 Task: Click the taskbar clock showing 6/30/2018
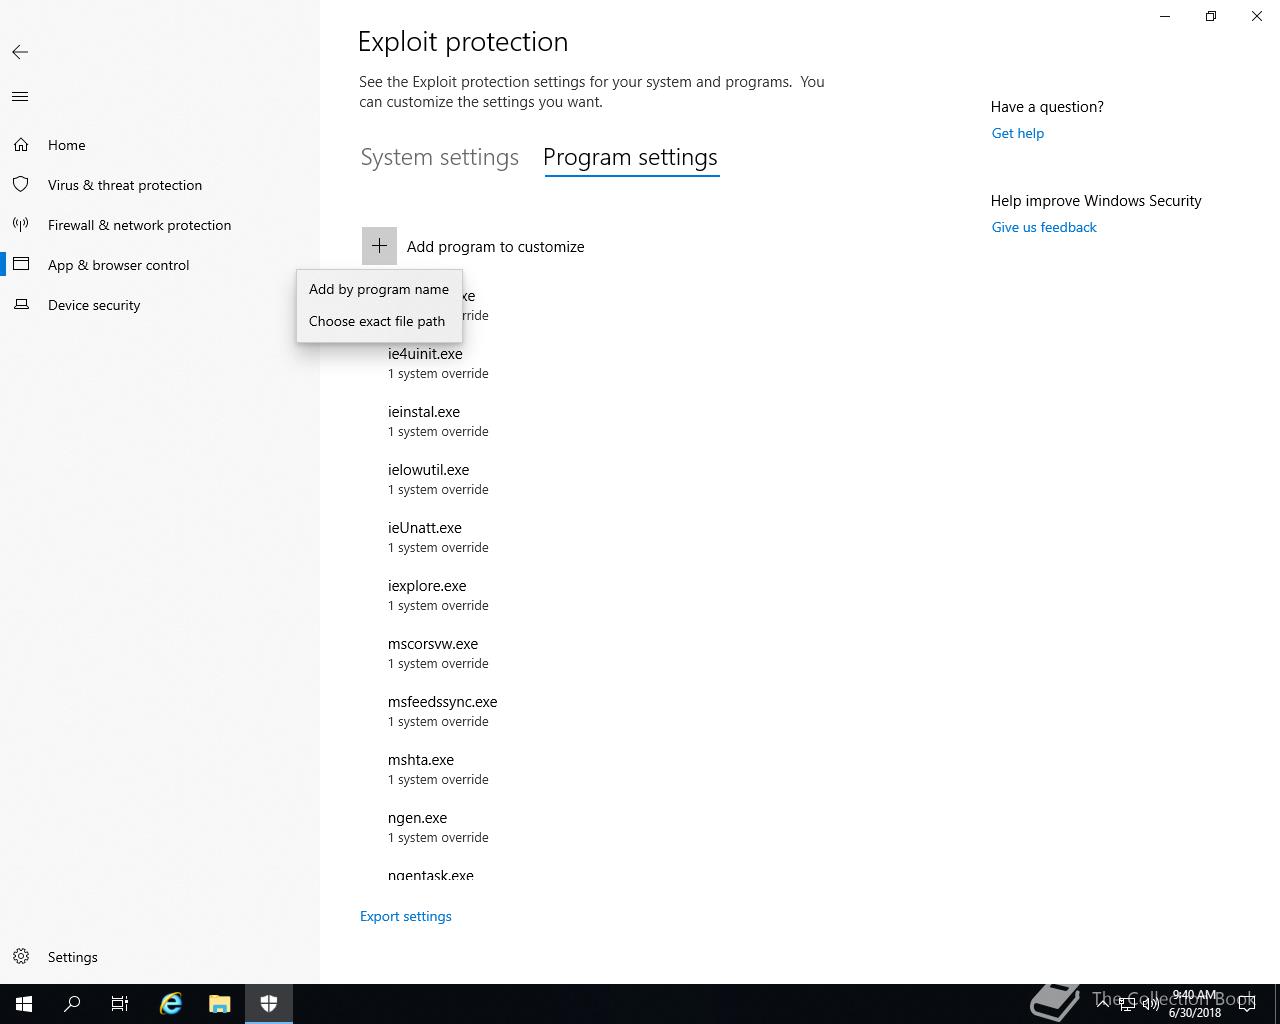point(1194,1004)
